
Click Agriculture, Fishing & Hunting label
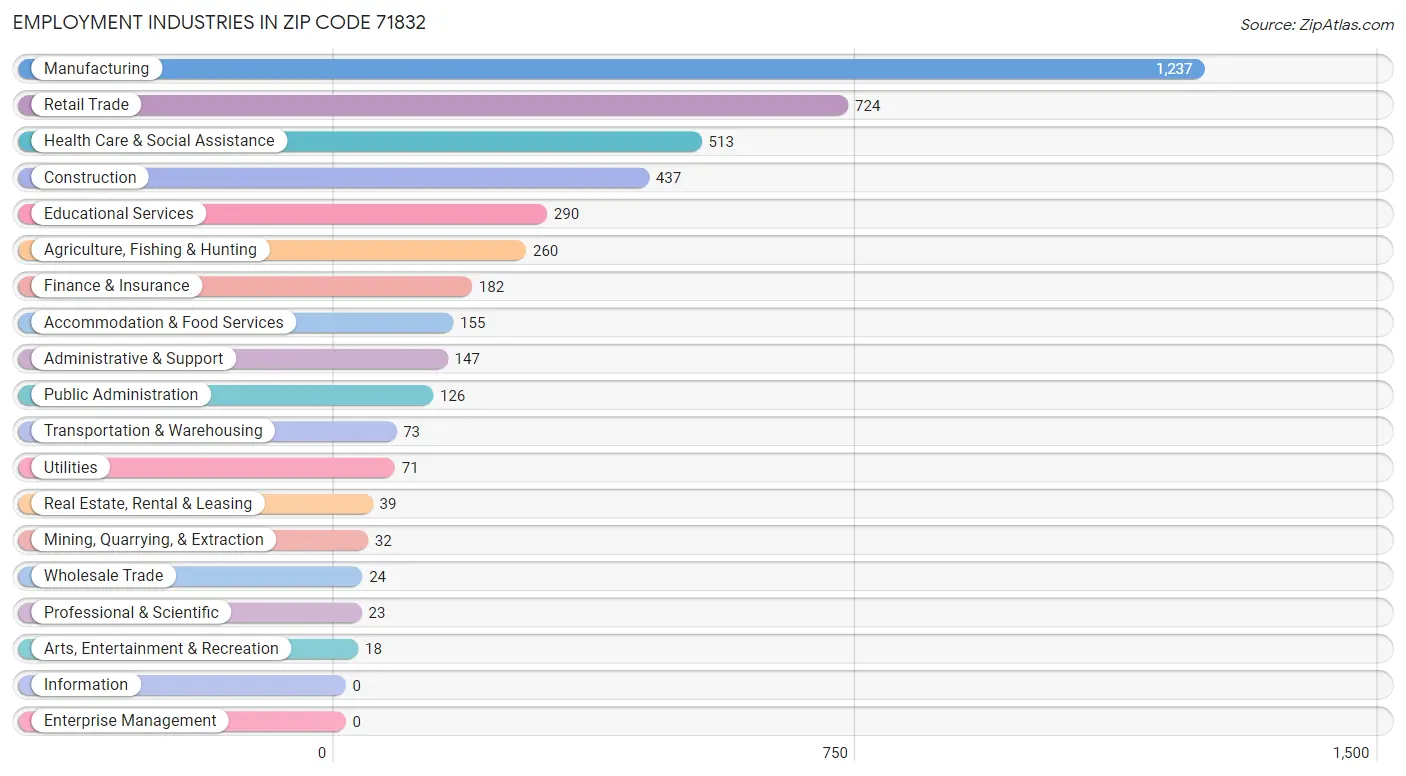pyautogui.click(x=150, y=250)
